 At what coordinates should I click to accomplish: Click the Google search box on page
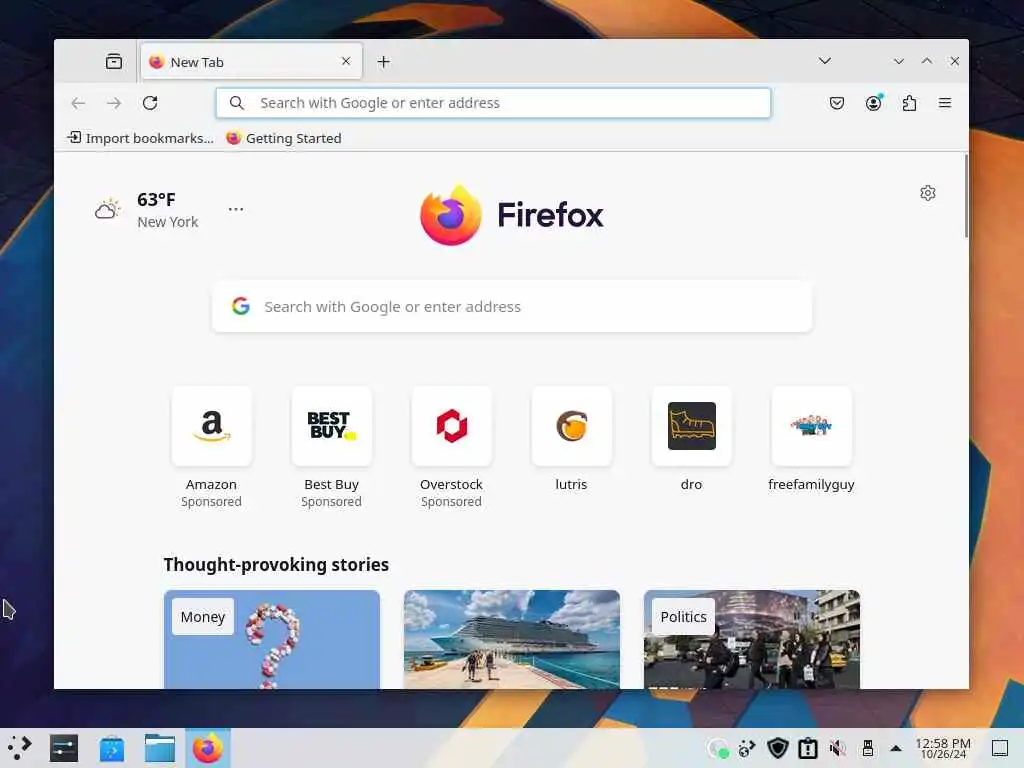(512, 306)
